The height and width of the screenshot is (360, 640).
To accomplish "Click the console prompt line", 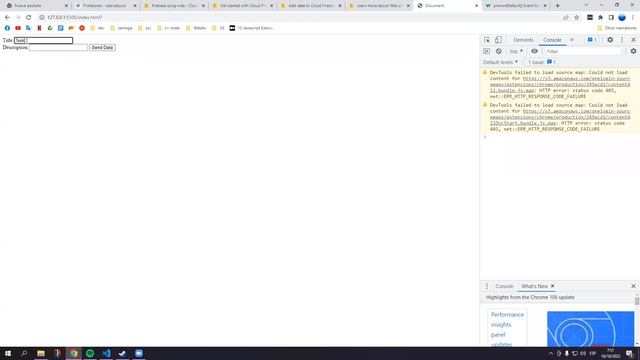I will pyautogui.click(x=560, y=137).
